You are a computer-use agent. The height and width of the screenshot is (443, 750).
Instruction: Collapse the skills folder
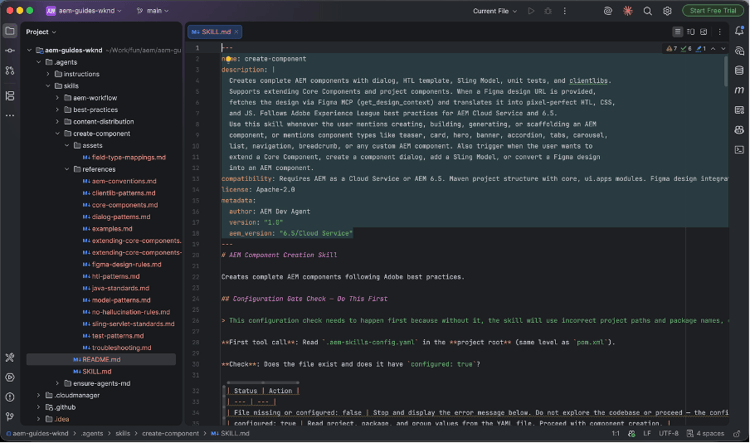pos(48,86)
